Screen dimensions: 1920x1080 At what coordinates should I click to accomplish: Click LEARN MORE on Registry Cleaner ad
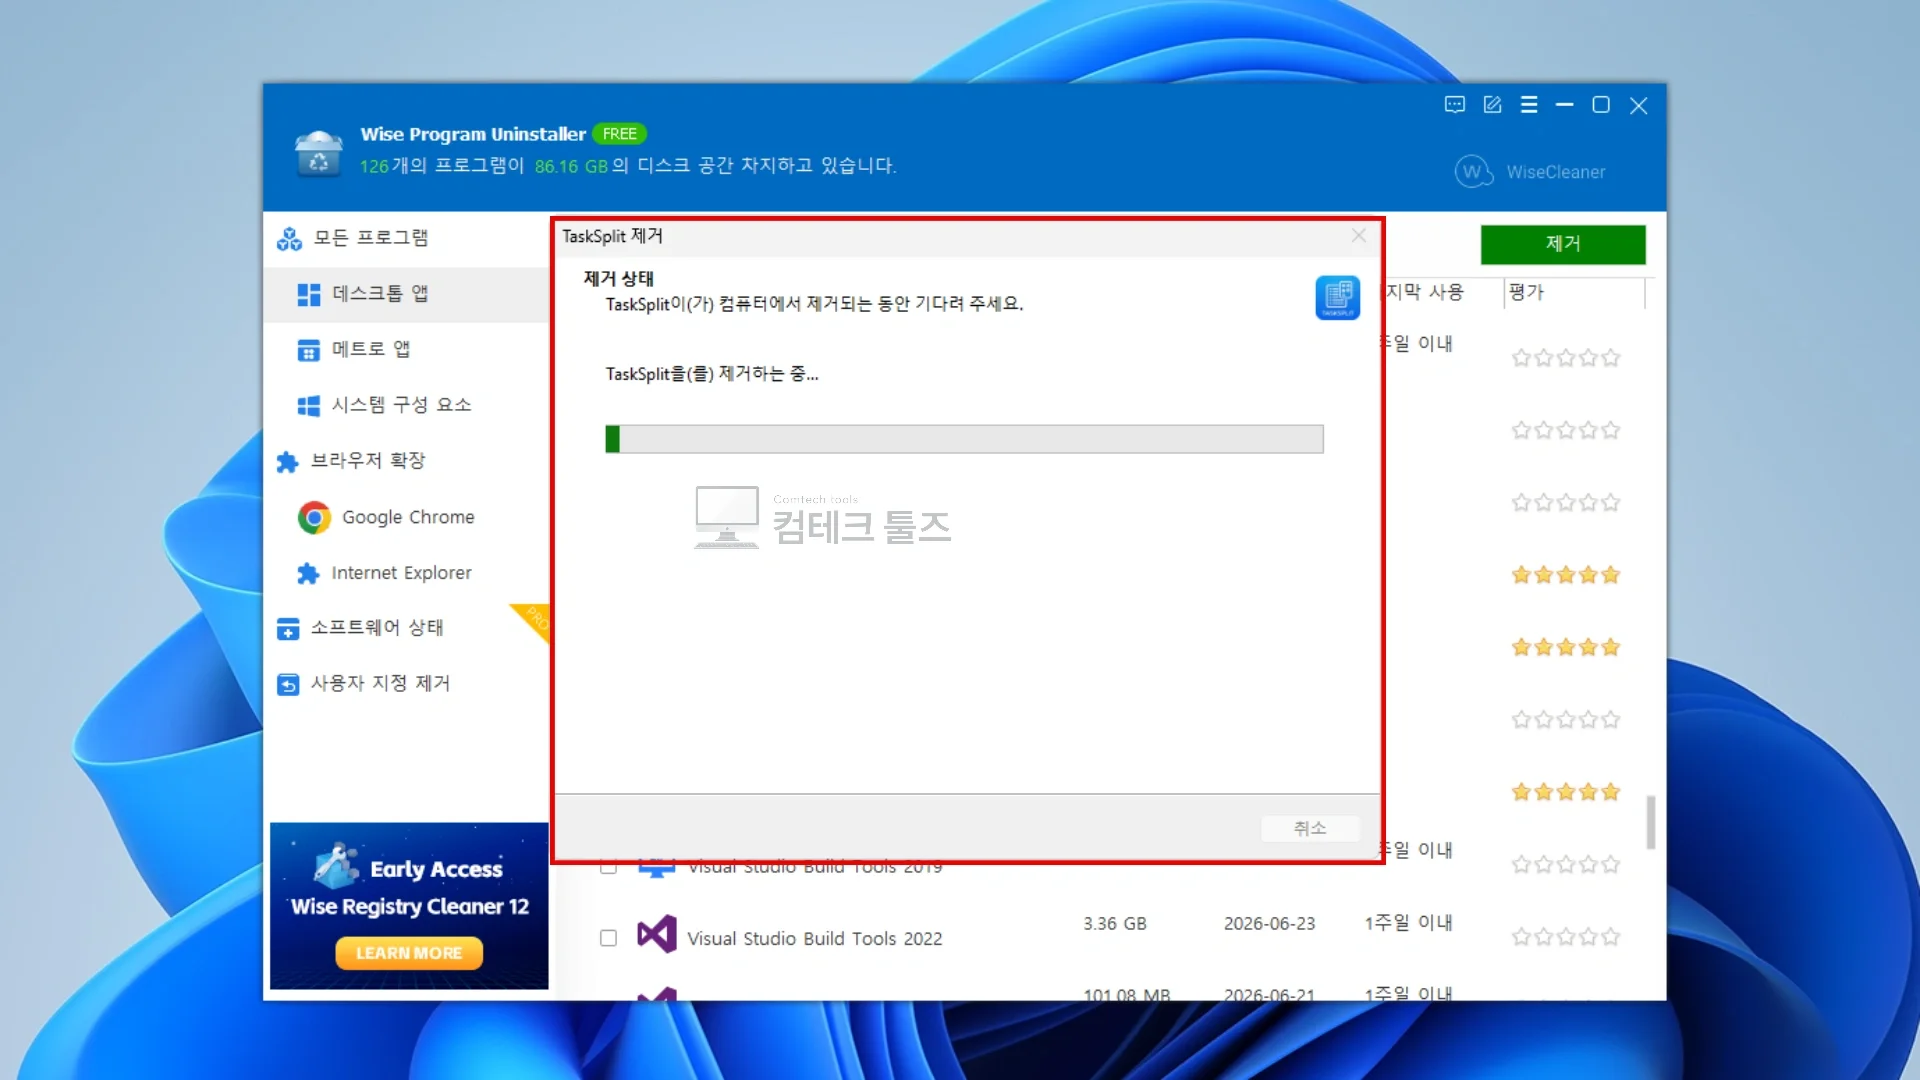point(409,953)
